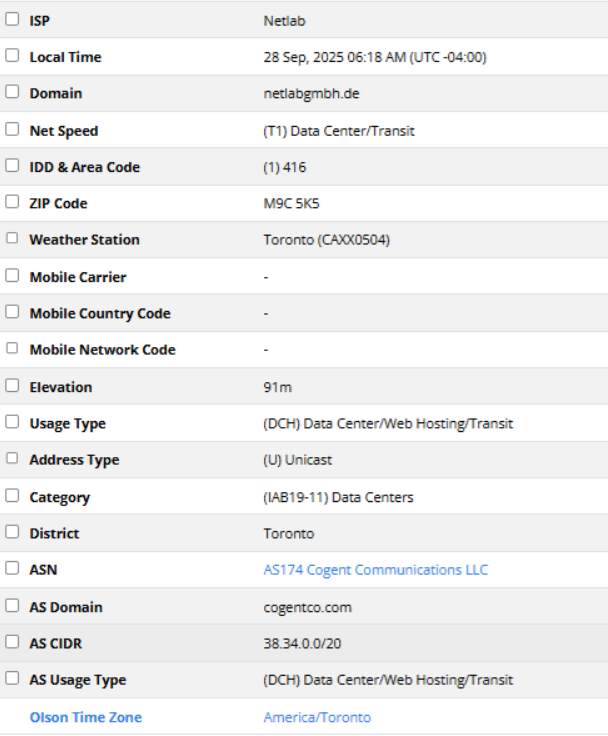Open the AS174 Cogent Communications LLC link
This screenshot has width=608, height=736.
tap(375, 570)
